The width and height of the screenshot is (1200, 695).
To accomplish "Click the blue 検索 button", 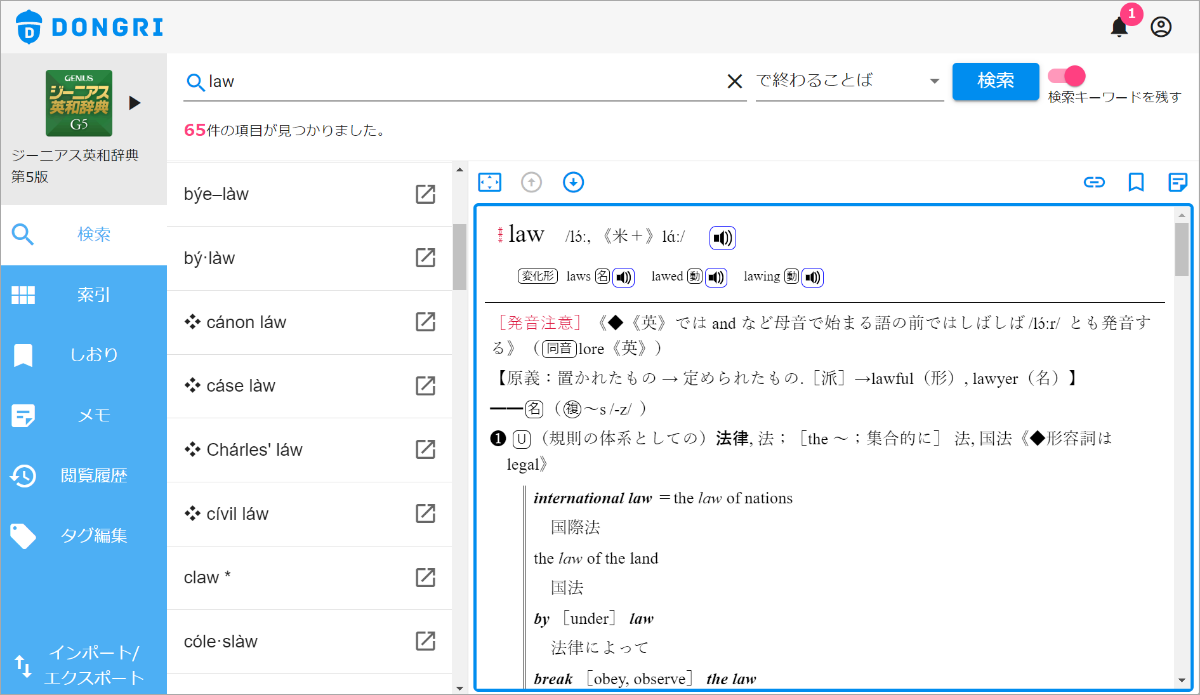I will [x=996, y=81].
